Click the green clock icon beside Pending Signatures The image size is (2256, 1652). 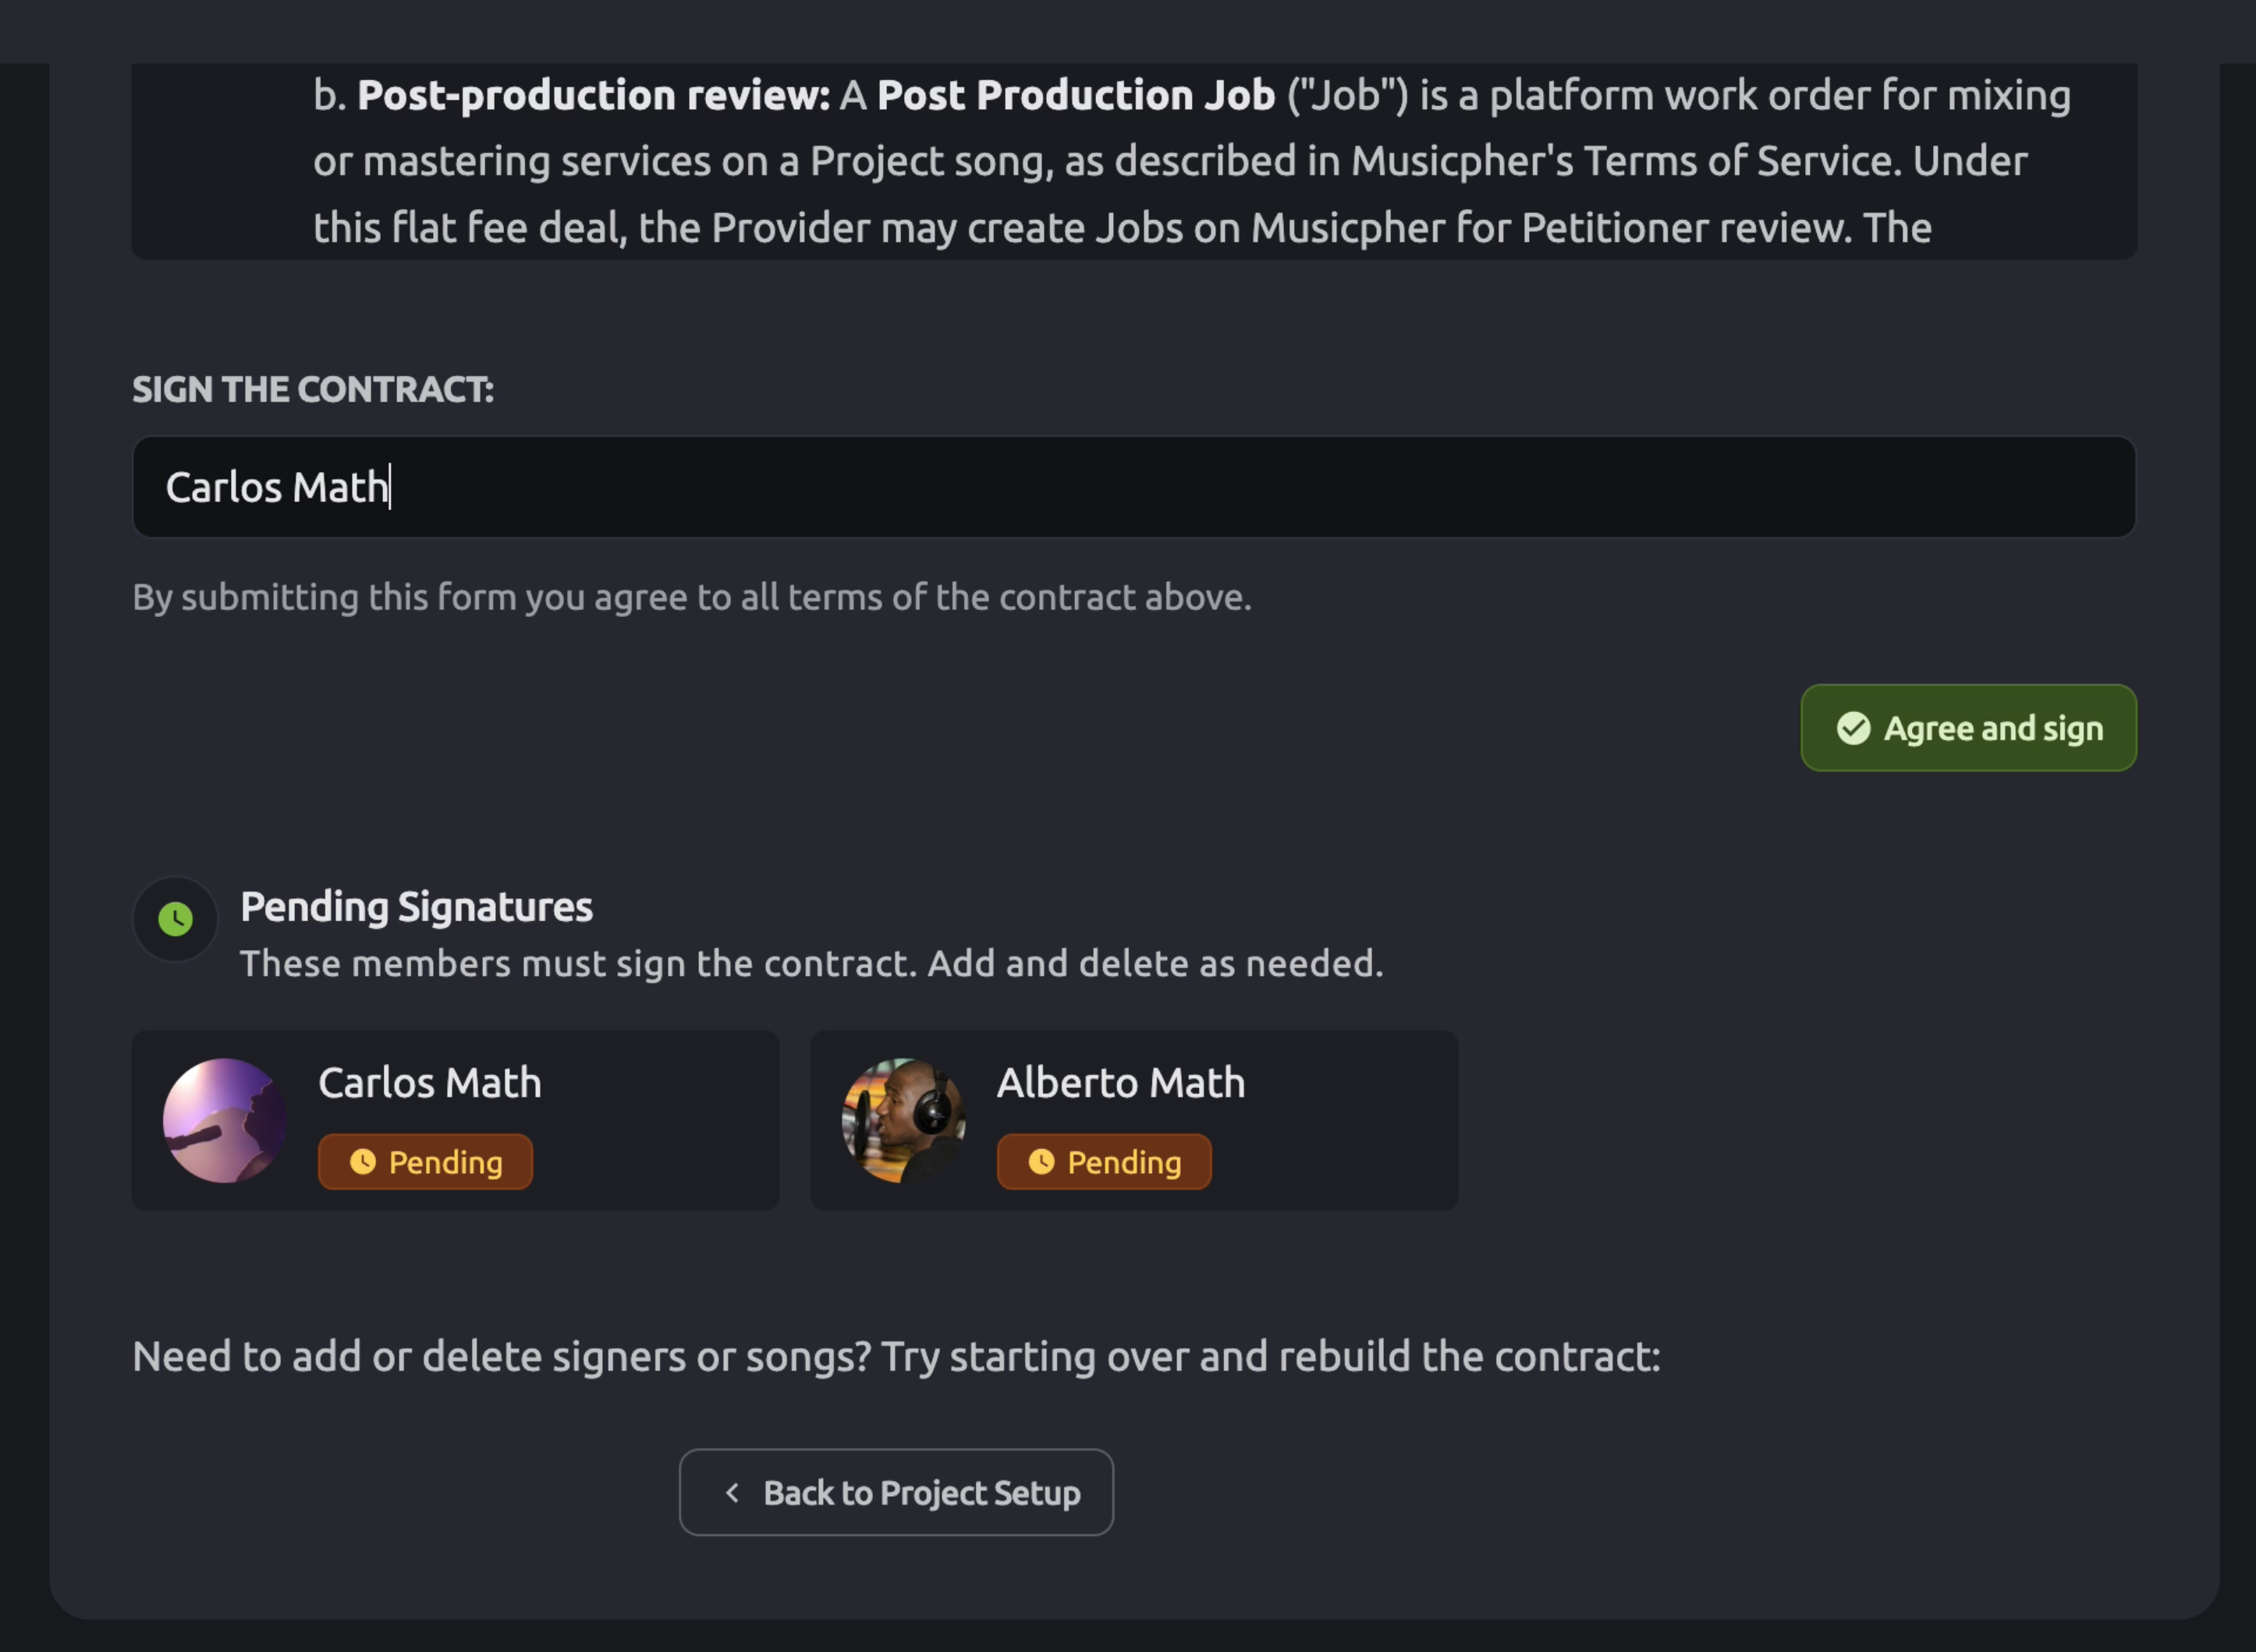175,919
